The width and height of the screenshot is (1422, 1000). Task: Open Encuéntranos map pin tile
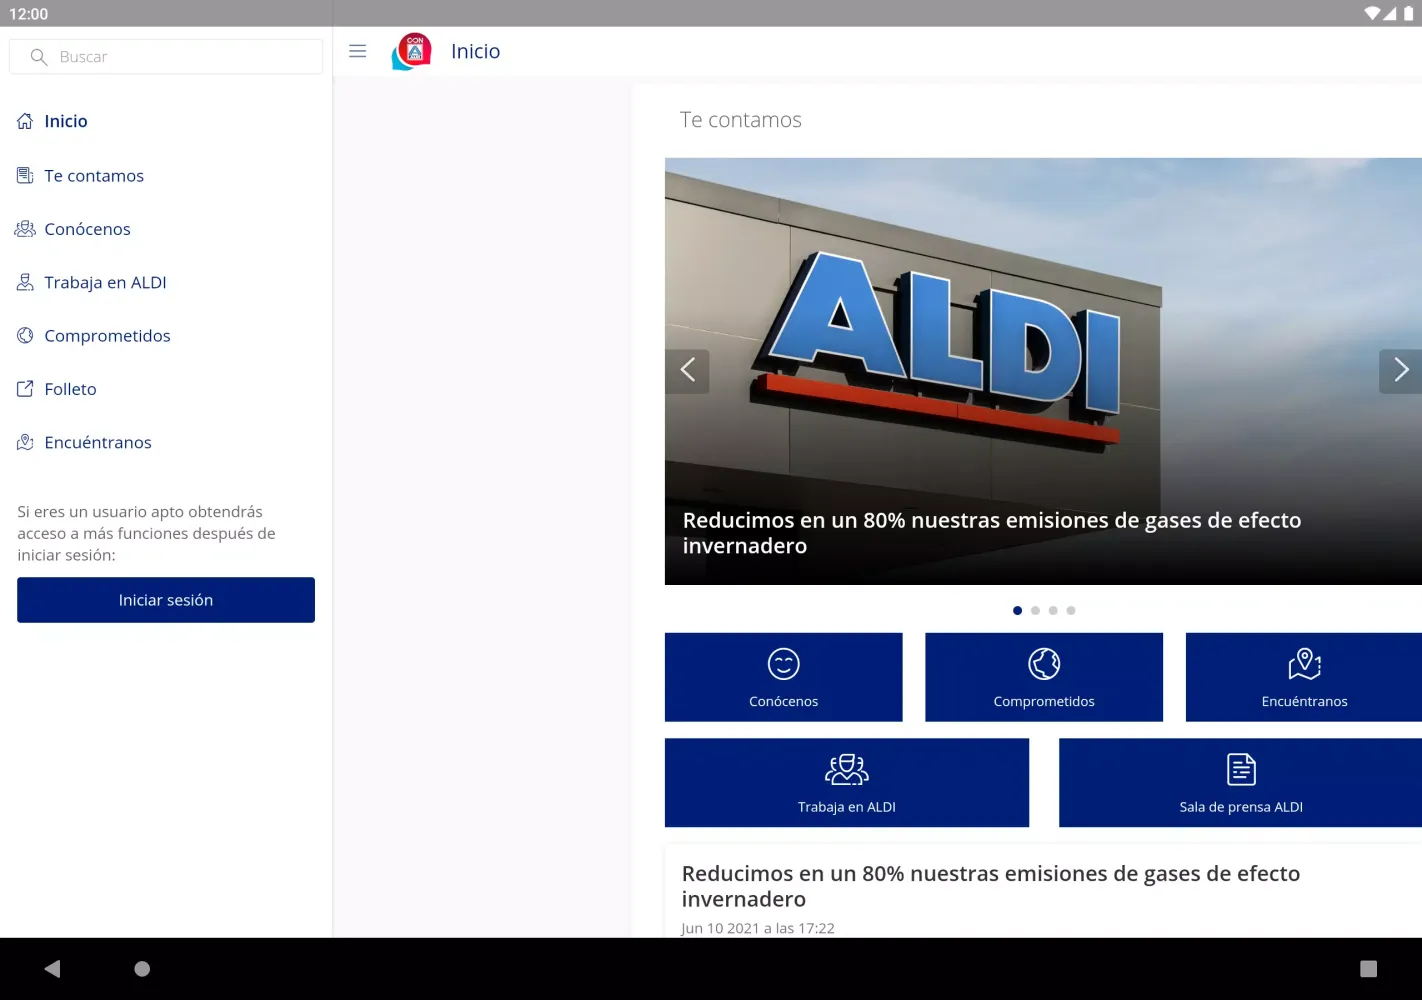click(1303, 677)
